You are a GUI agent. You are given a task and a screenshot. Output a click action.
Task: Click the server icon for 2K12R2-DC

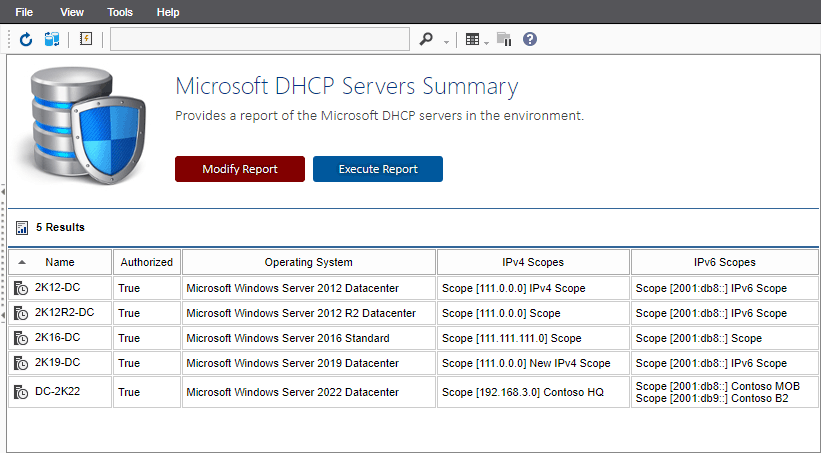(x=21, y=313)
